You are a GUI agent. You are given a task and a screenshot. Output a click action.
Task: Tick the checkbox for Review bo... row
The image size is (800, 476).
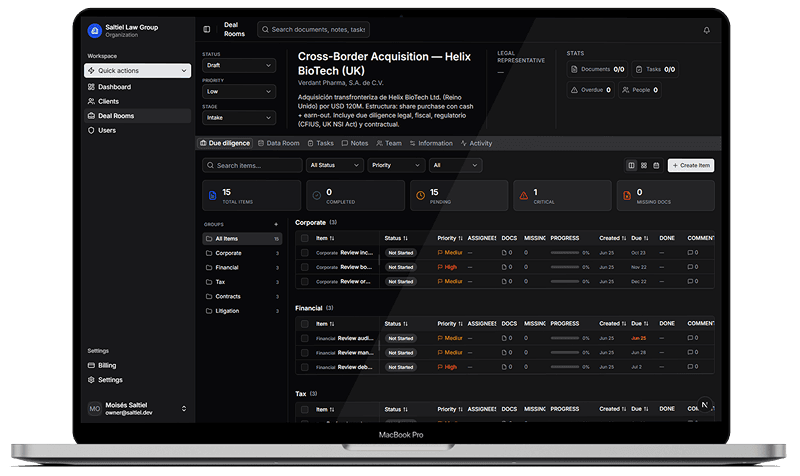click(305, 267)
